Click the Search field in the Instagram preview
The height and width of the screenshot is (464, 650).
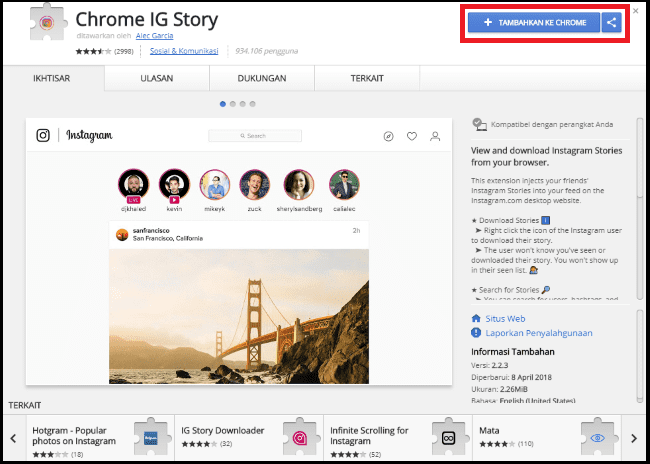pyautogui.click(x=255, y=136)
